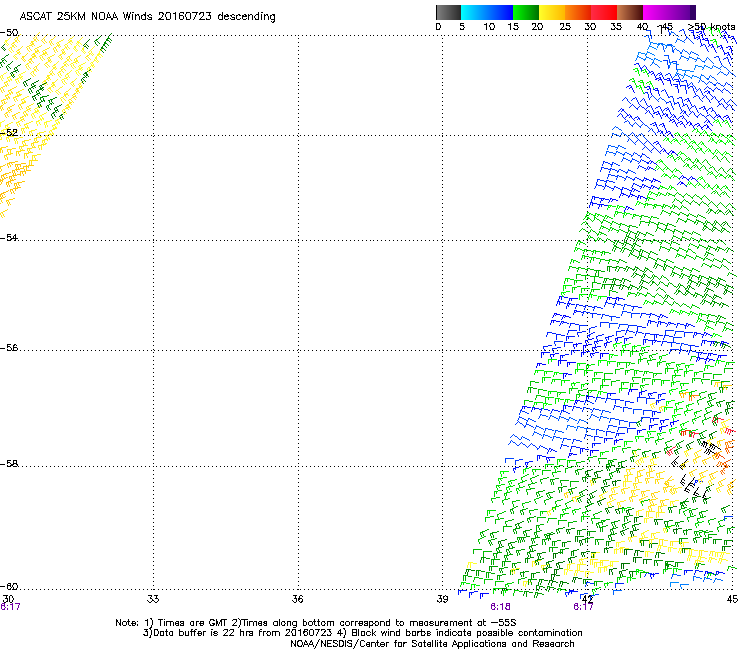Image resolution: width=740 pixels, height=650 pixels.
Task: Click the longitude label '42'
Action: tap(587, 599)
